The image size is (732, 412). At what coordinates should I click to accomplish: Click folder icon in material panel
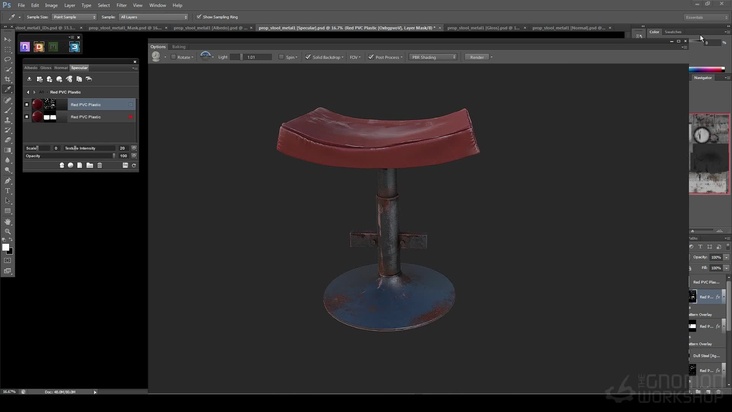[x=90, y=165]
